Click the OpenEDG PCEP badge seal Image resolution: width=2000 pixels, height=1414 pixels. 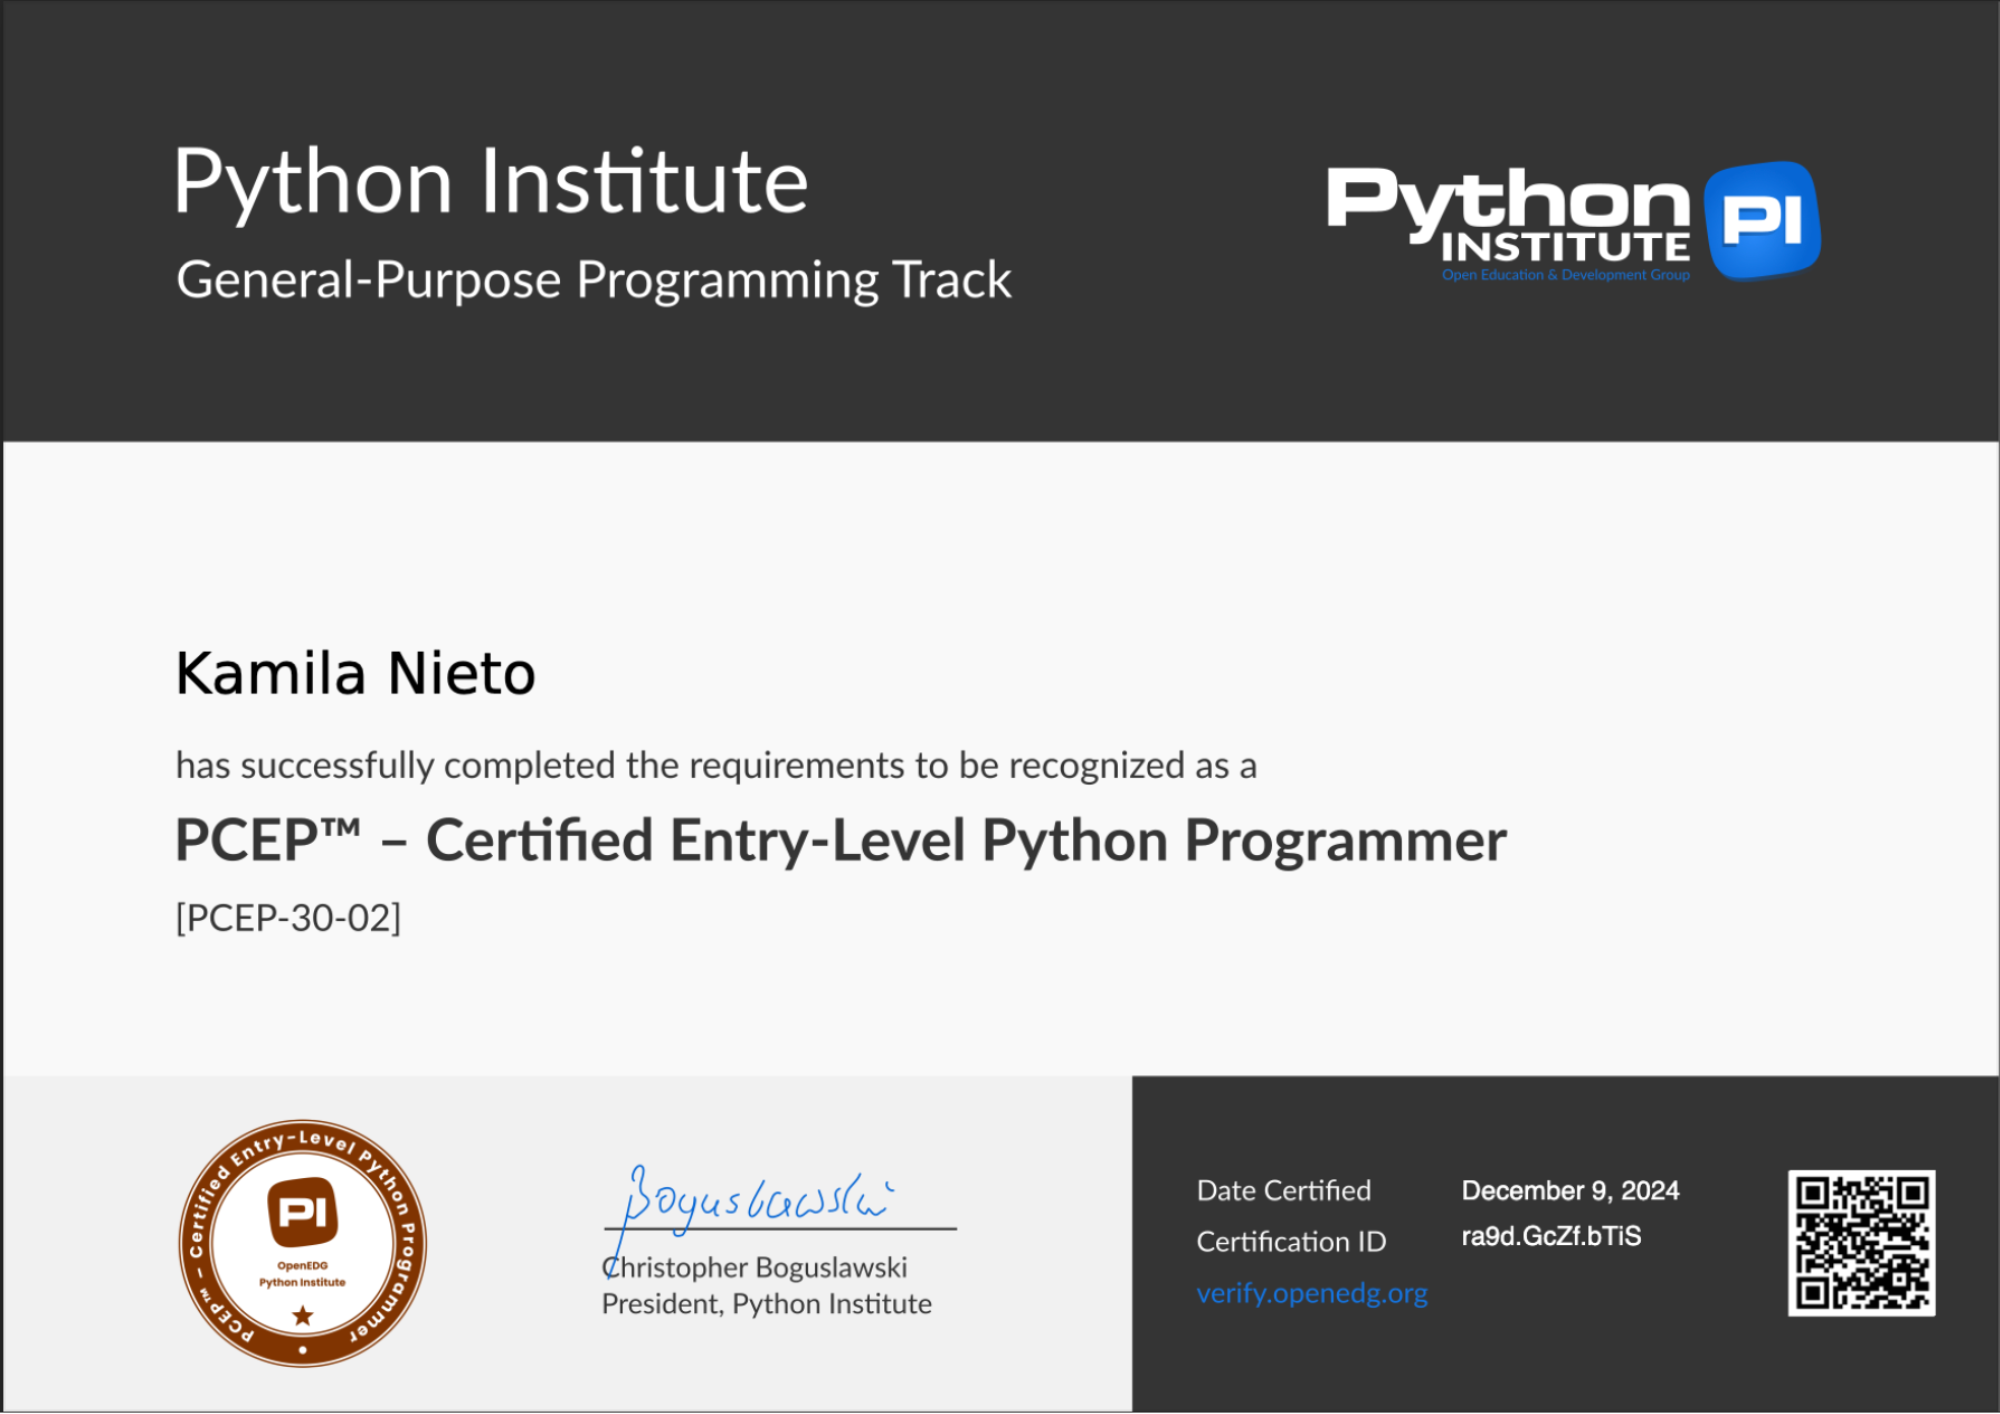click(x=302, y=1243)
